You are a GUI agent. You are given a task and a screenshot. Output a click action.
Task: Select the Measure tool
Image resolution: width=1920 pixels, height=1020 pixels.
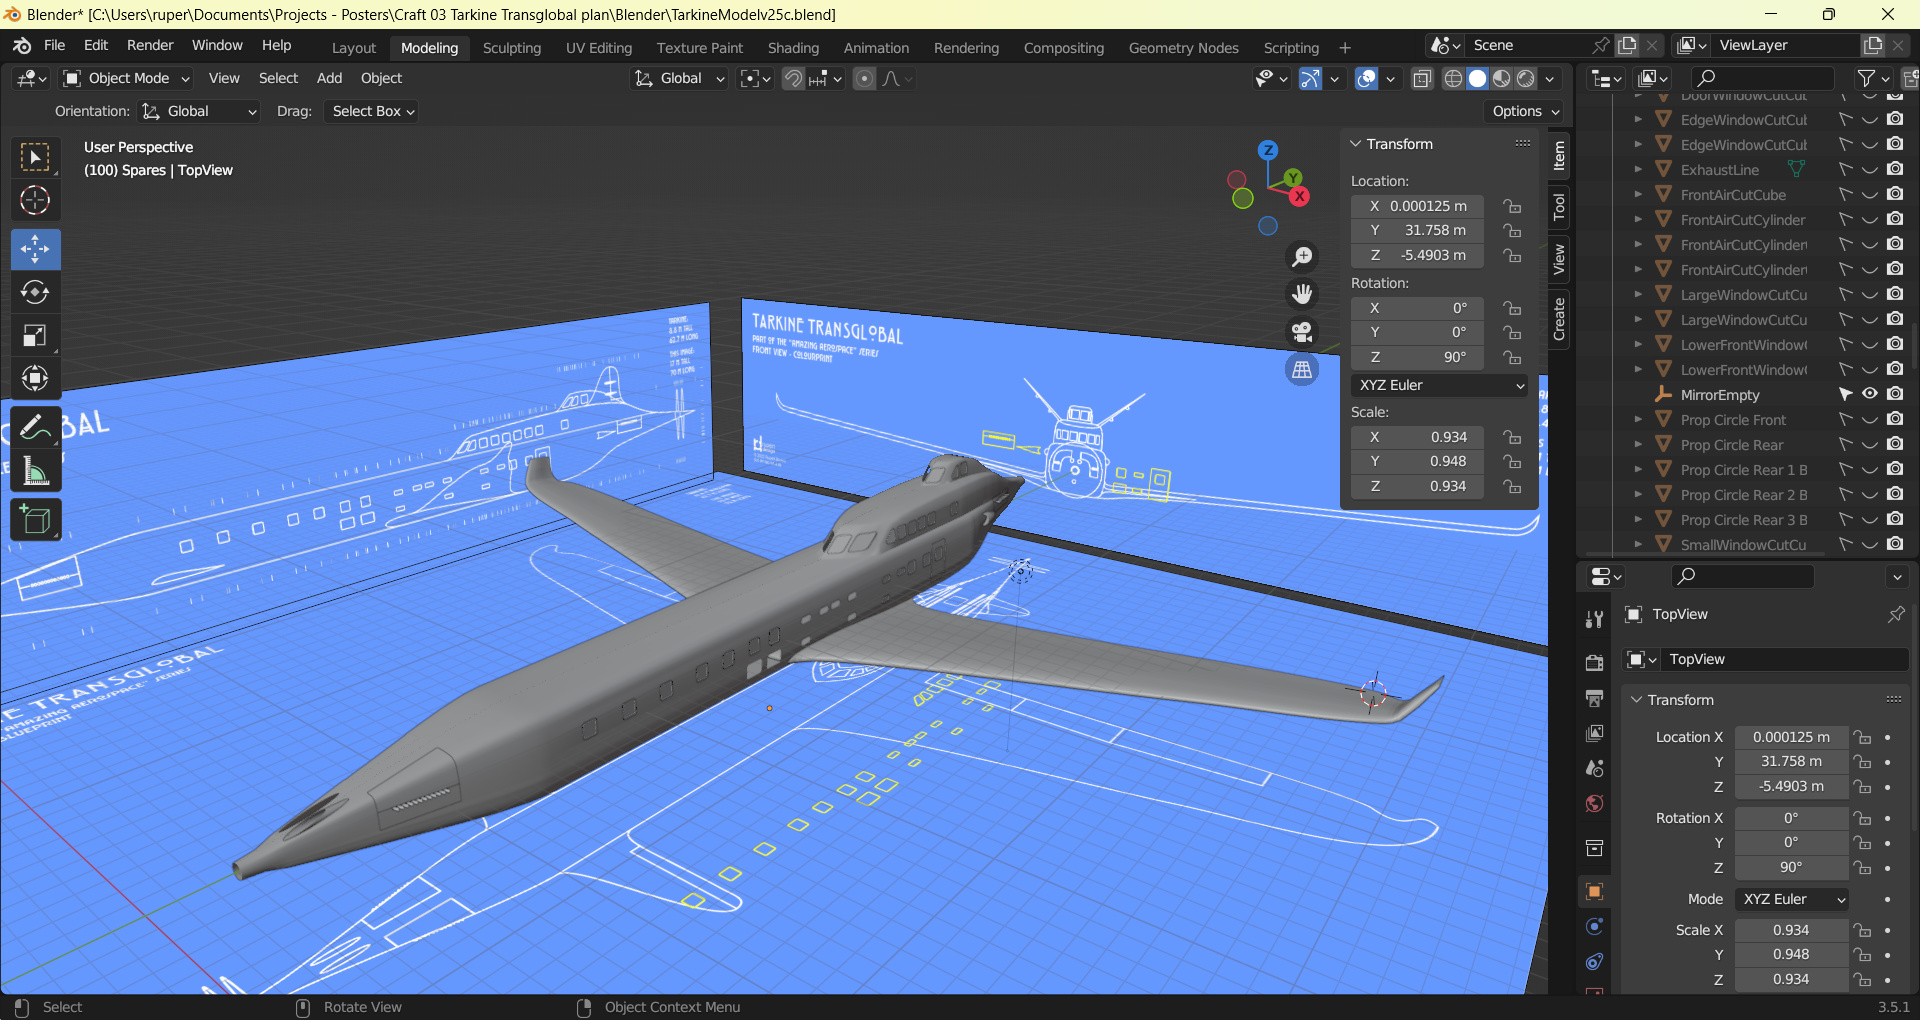point(35,471)
